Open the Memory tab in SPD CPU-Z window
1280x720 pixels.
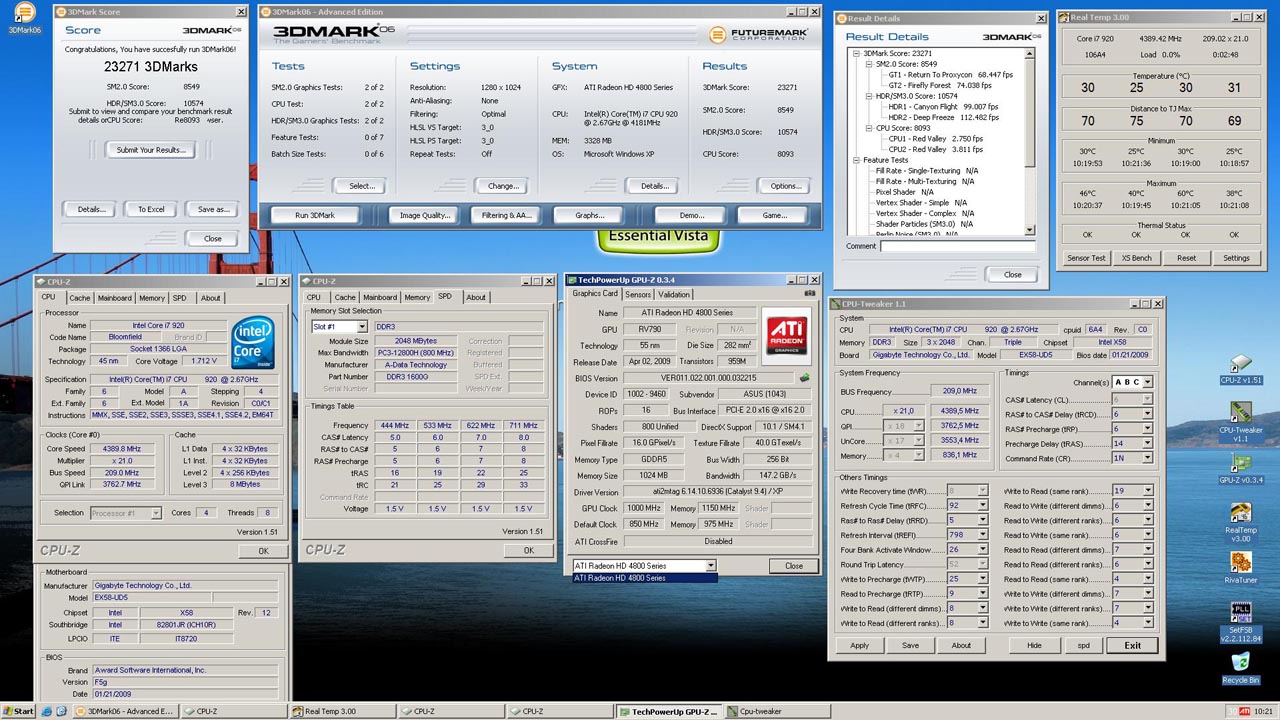417,297
